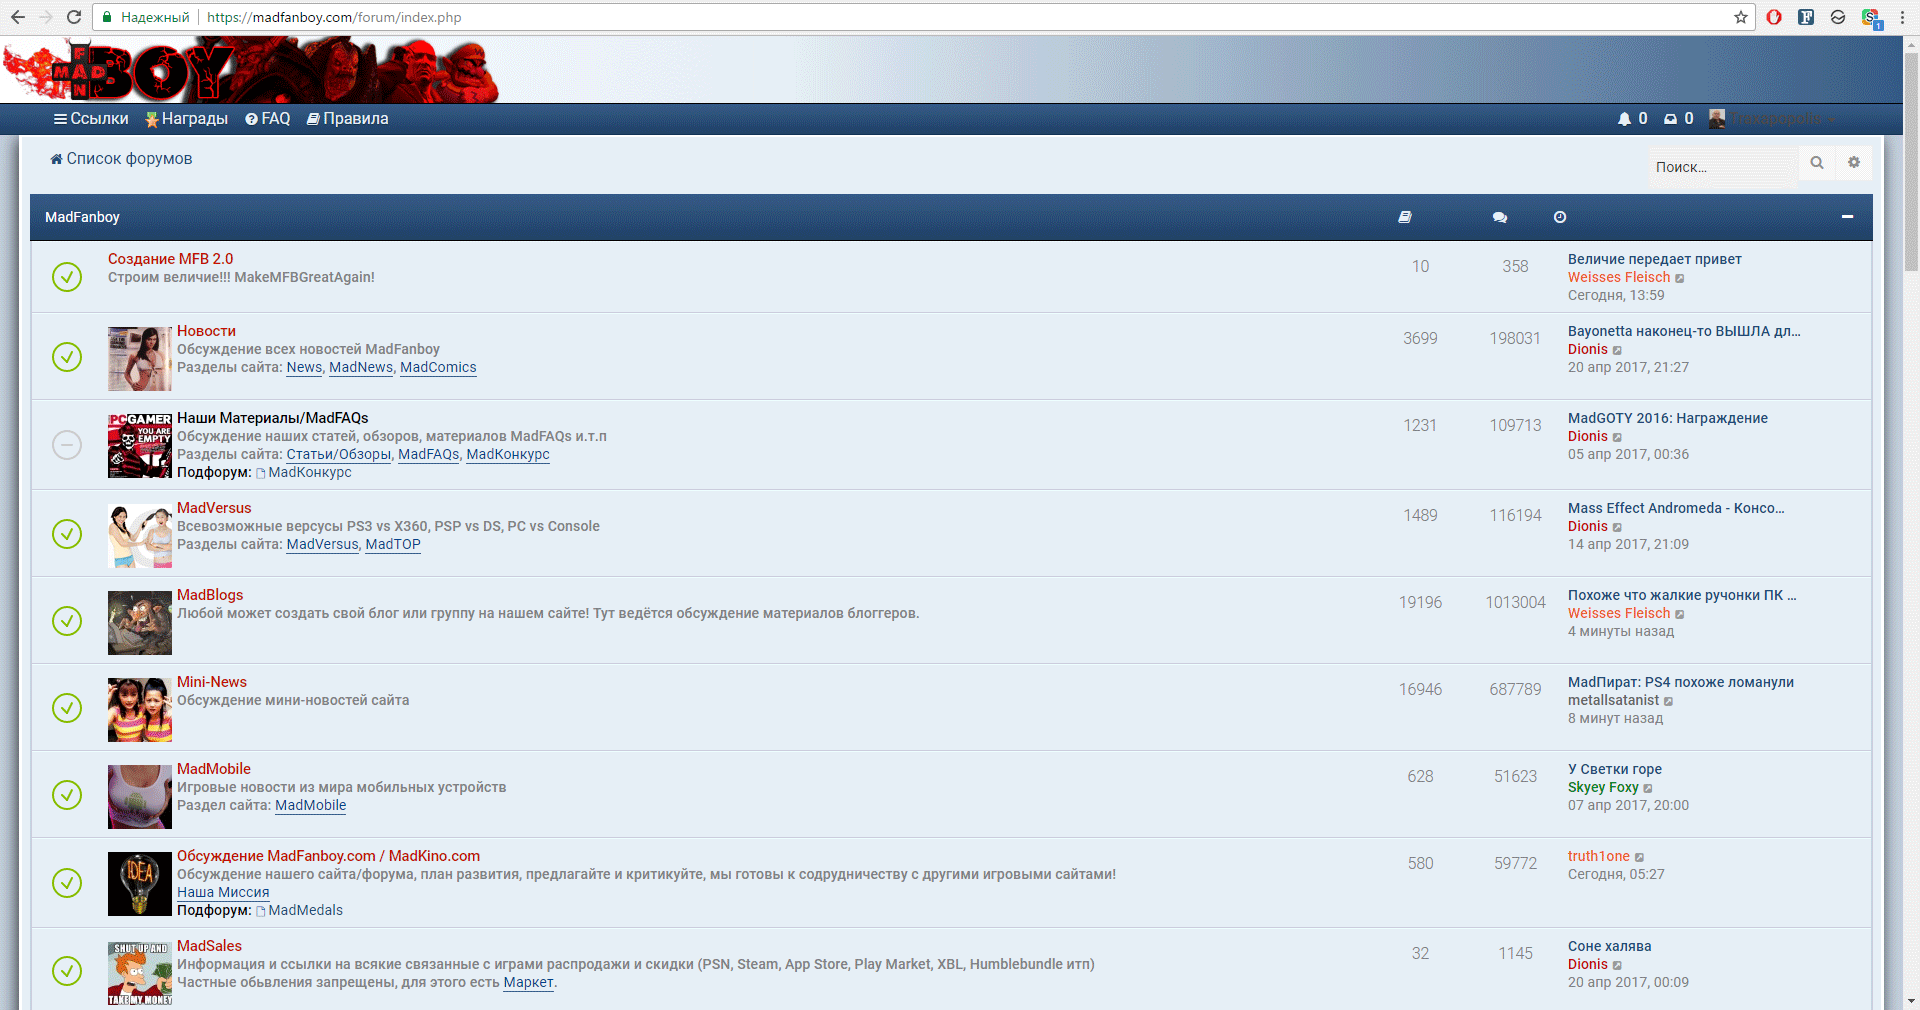Click the read-status icon for MadMobile forum
This screenshot has height=1010, width=1920.
point(67,795)
